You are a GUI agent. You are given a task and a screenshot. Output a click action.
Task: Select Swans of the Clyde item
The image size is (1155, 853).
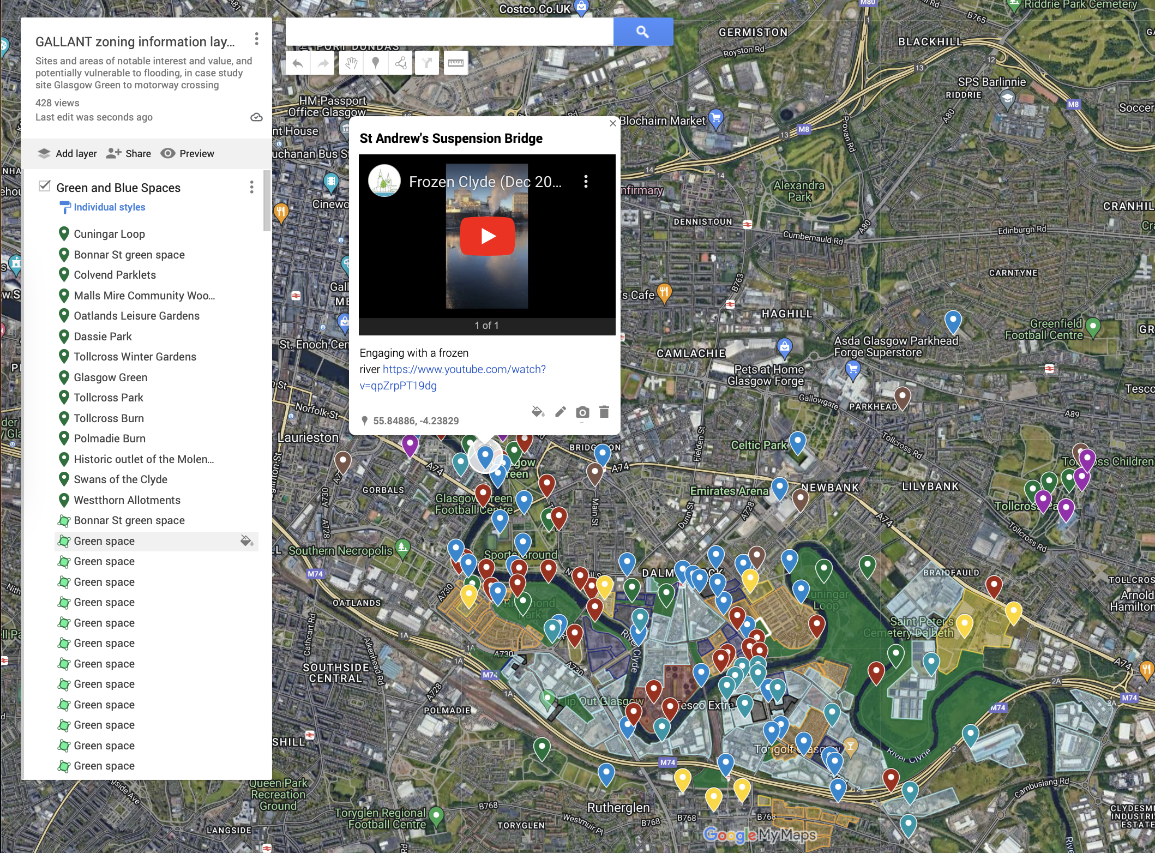pyautogui.click(x=120, y=479)
